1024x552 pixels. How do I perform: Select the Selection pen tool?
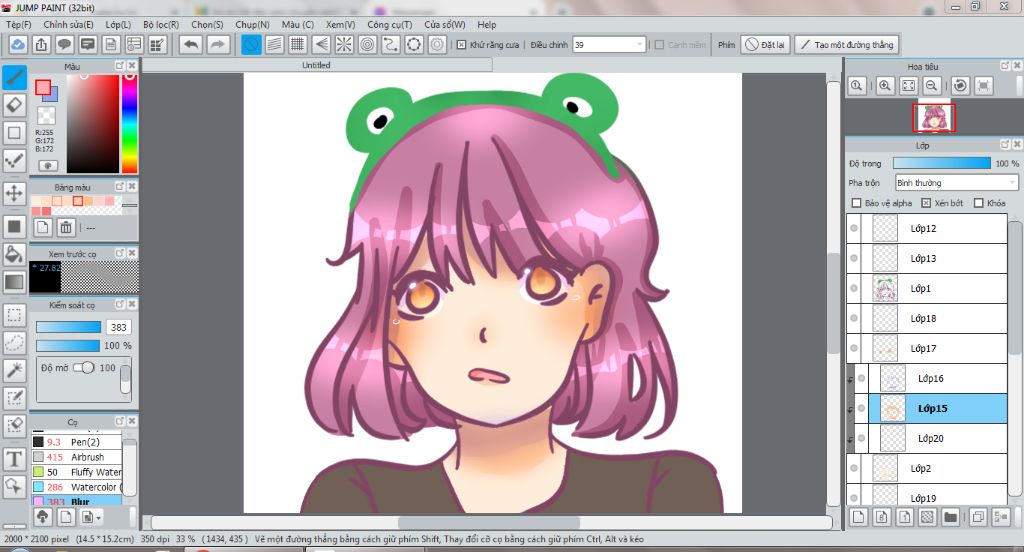pos(14,397)
